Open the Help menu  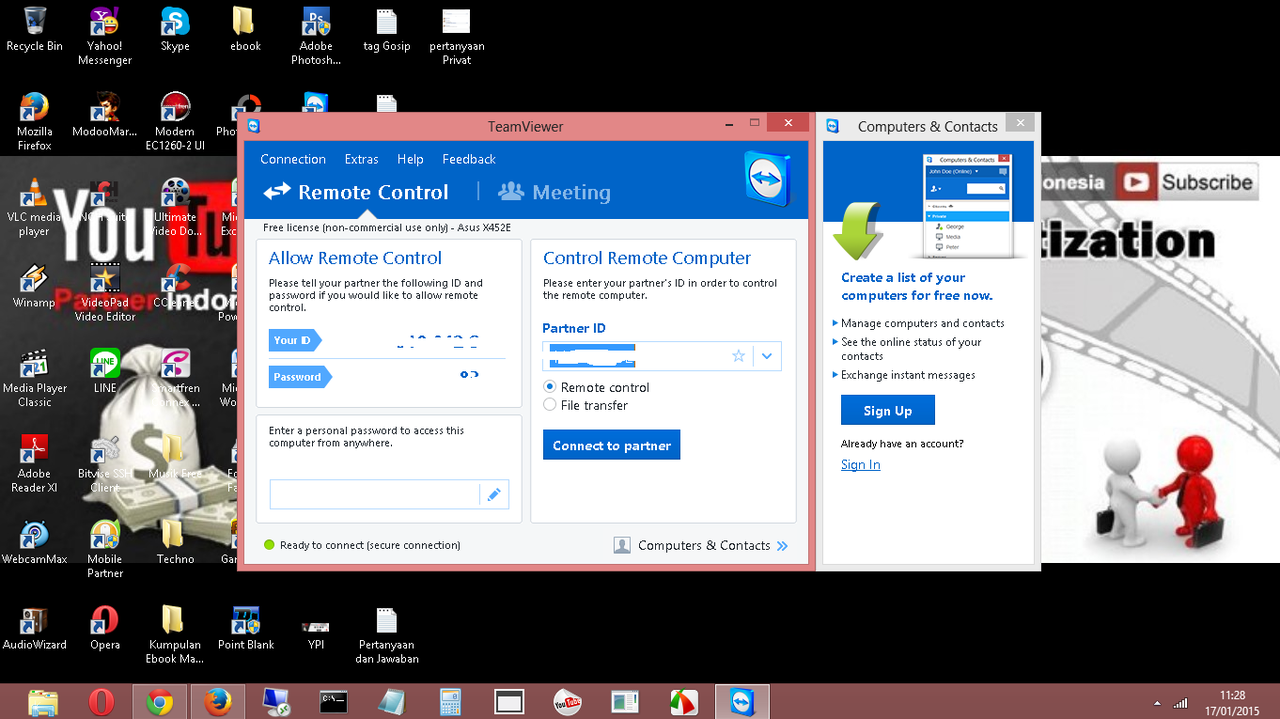pos(410,159)
